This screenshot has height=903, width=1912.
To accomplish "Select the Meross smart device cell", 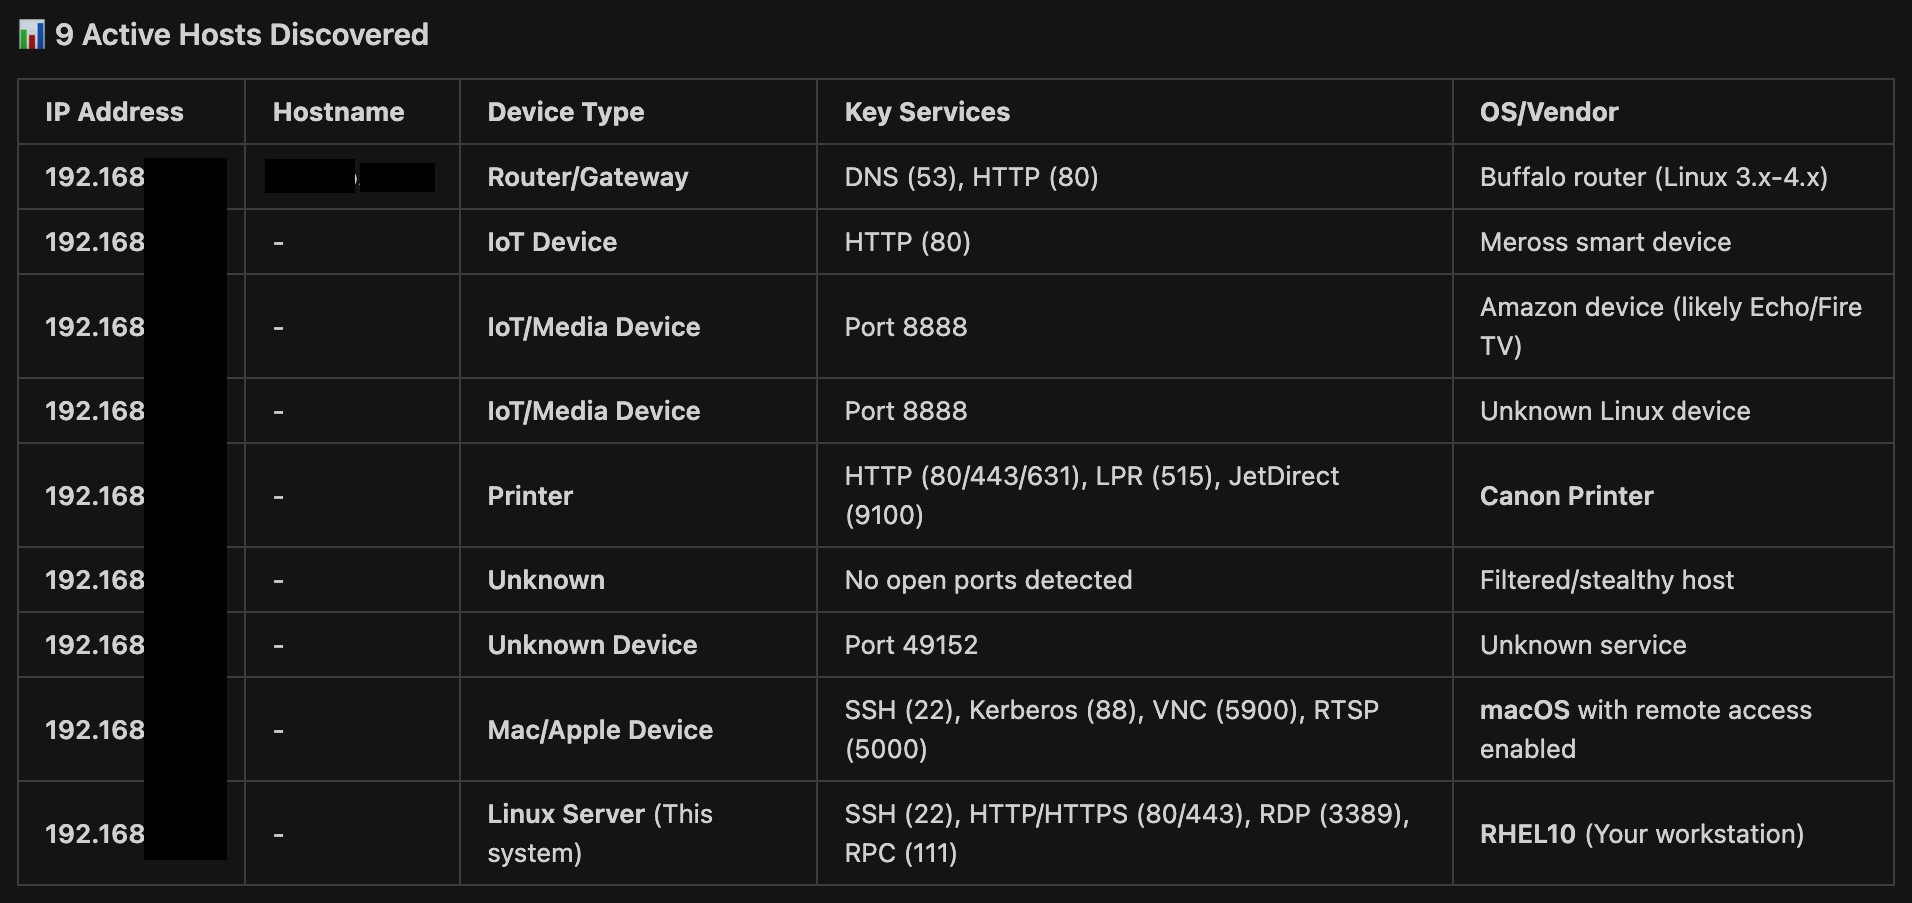I will click(x=1604, y=242).
